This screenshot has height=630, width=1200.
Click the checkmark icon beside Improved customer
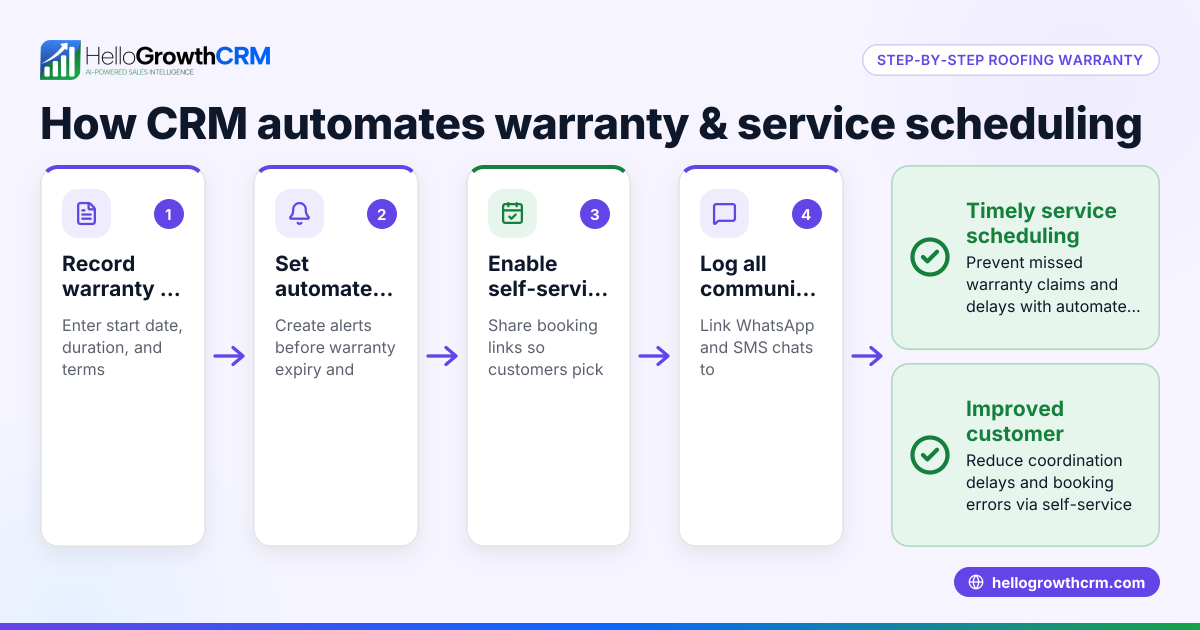930,455
